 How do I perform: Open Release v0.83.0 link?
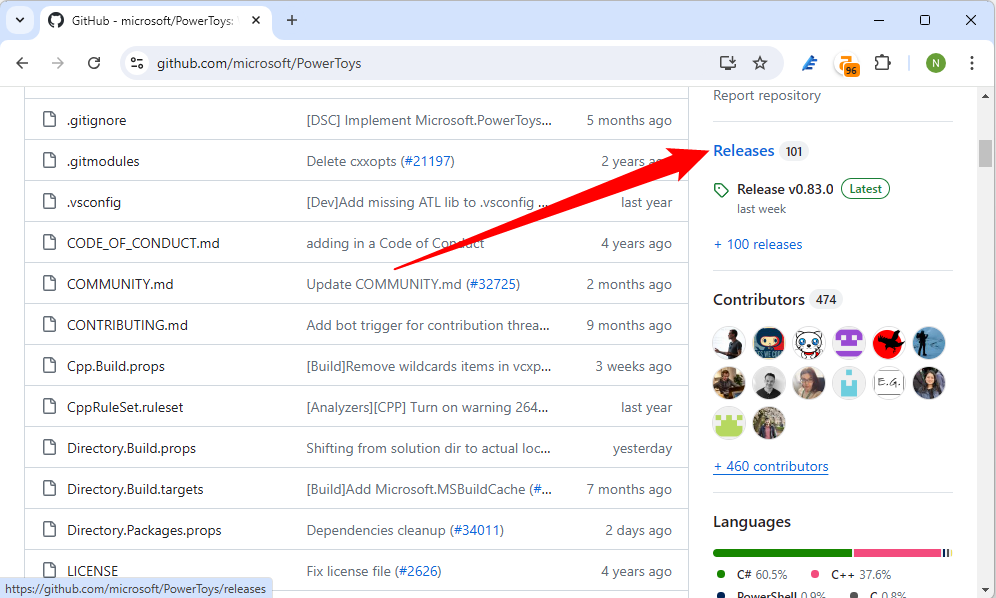785,189
